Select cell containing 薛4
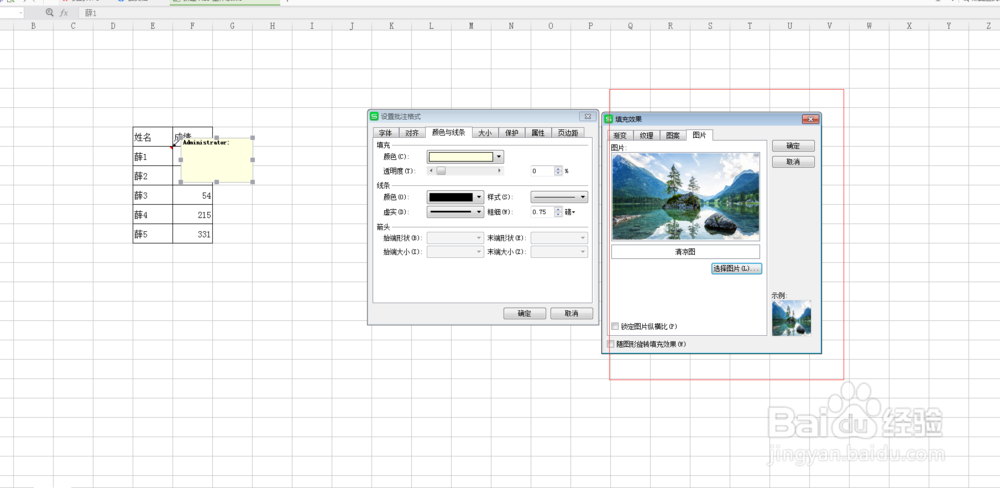This screenshot has width=1000, height=488. [152, 214]
